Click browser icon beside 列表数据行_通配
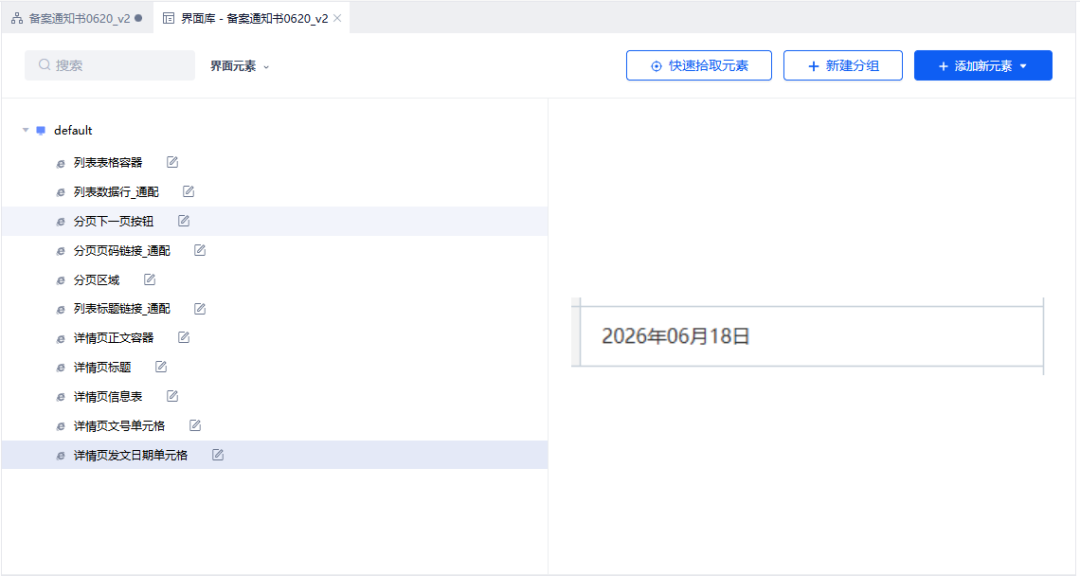Viewport: 1080px width, 576px height. (x=61, y=192)
